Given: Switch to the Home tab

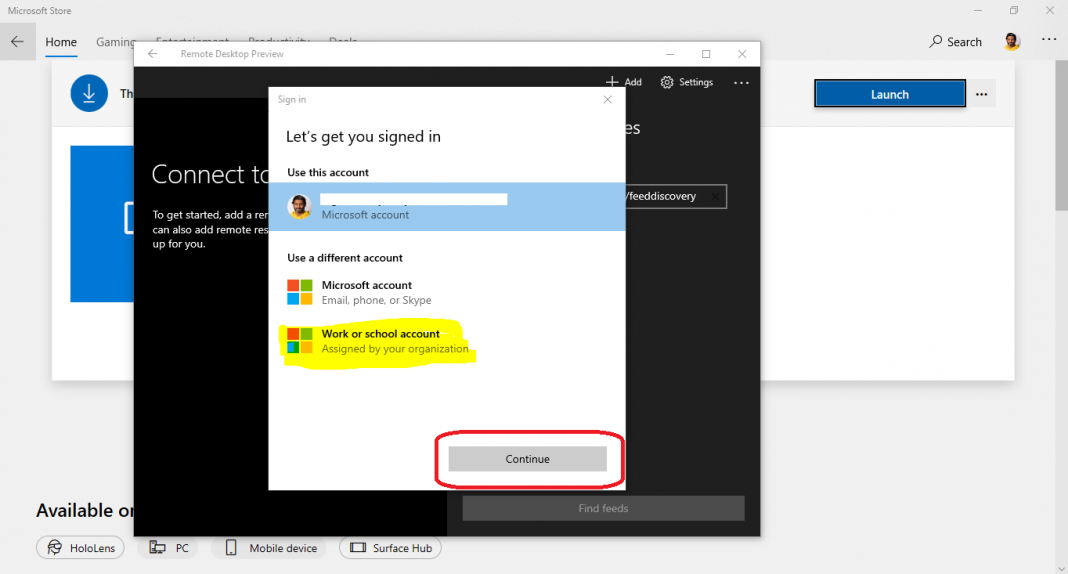Looking at the screenshot, I should click(x=61, y=42).
